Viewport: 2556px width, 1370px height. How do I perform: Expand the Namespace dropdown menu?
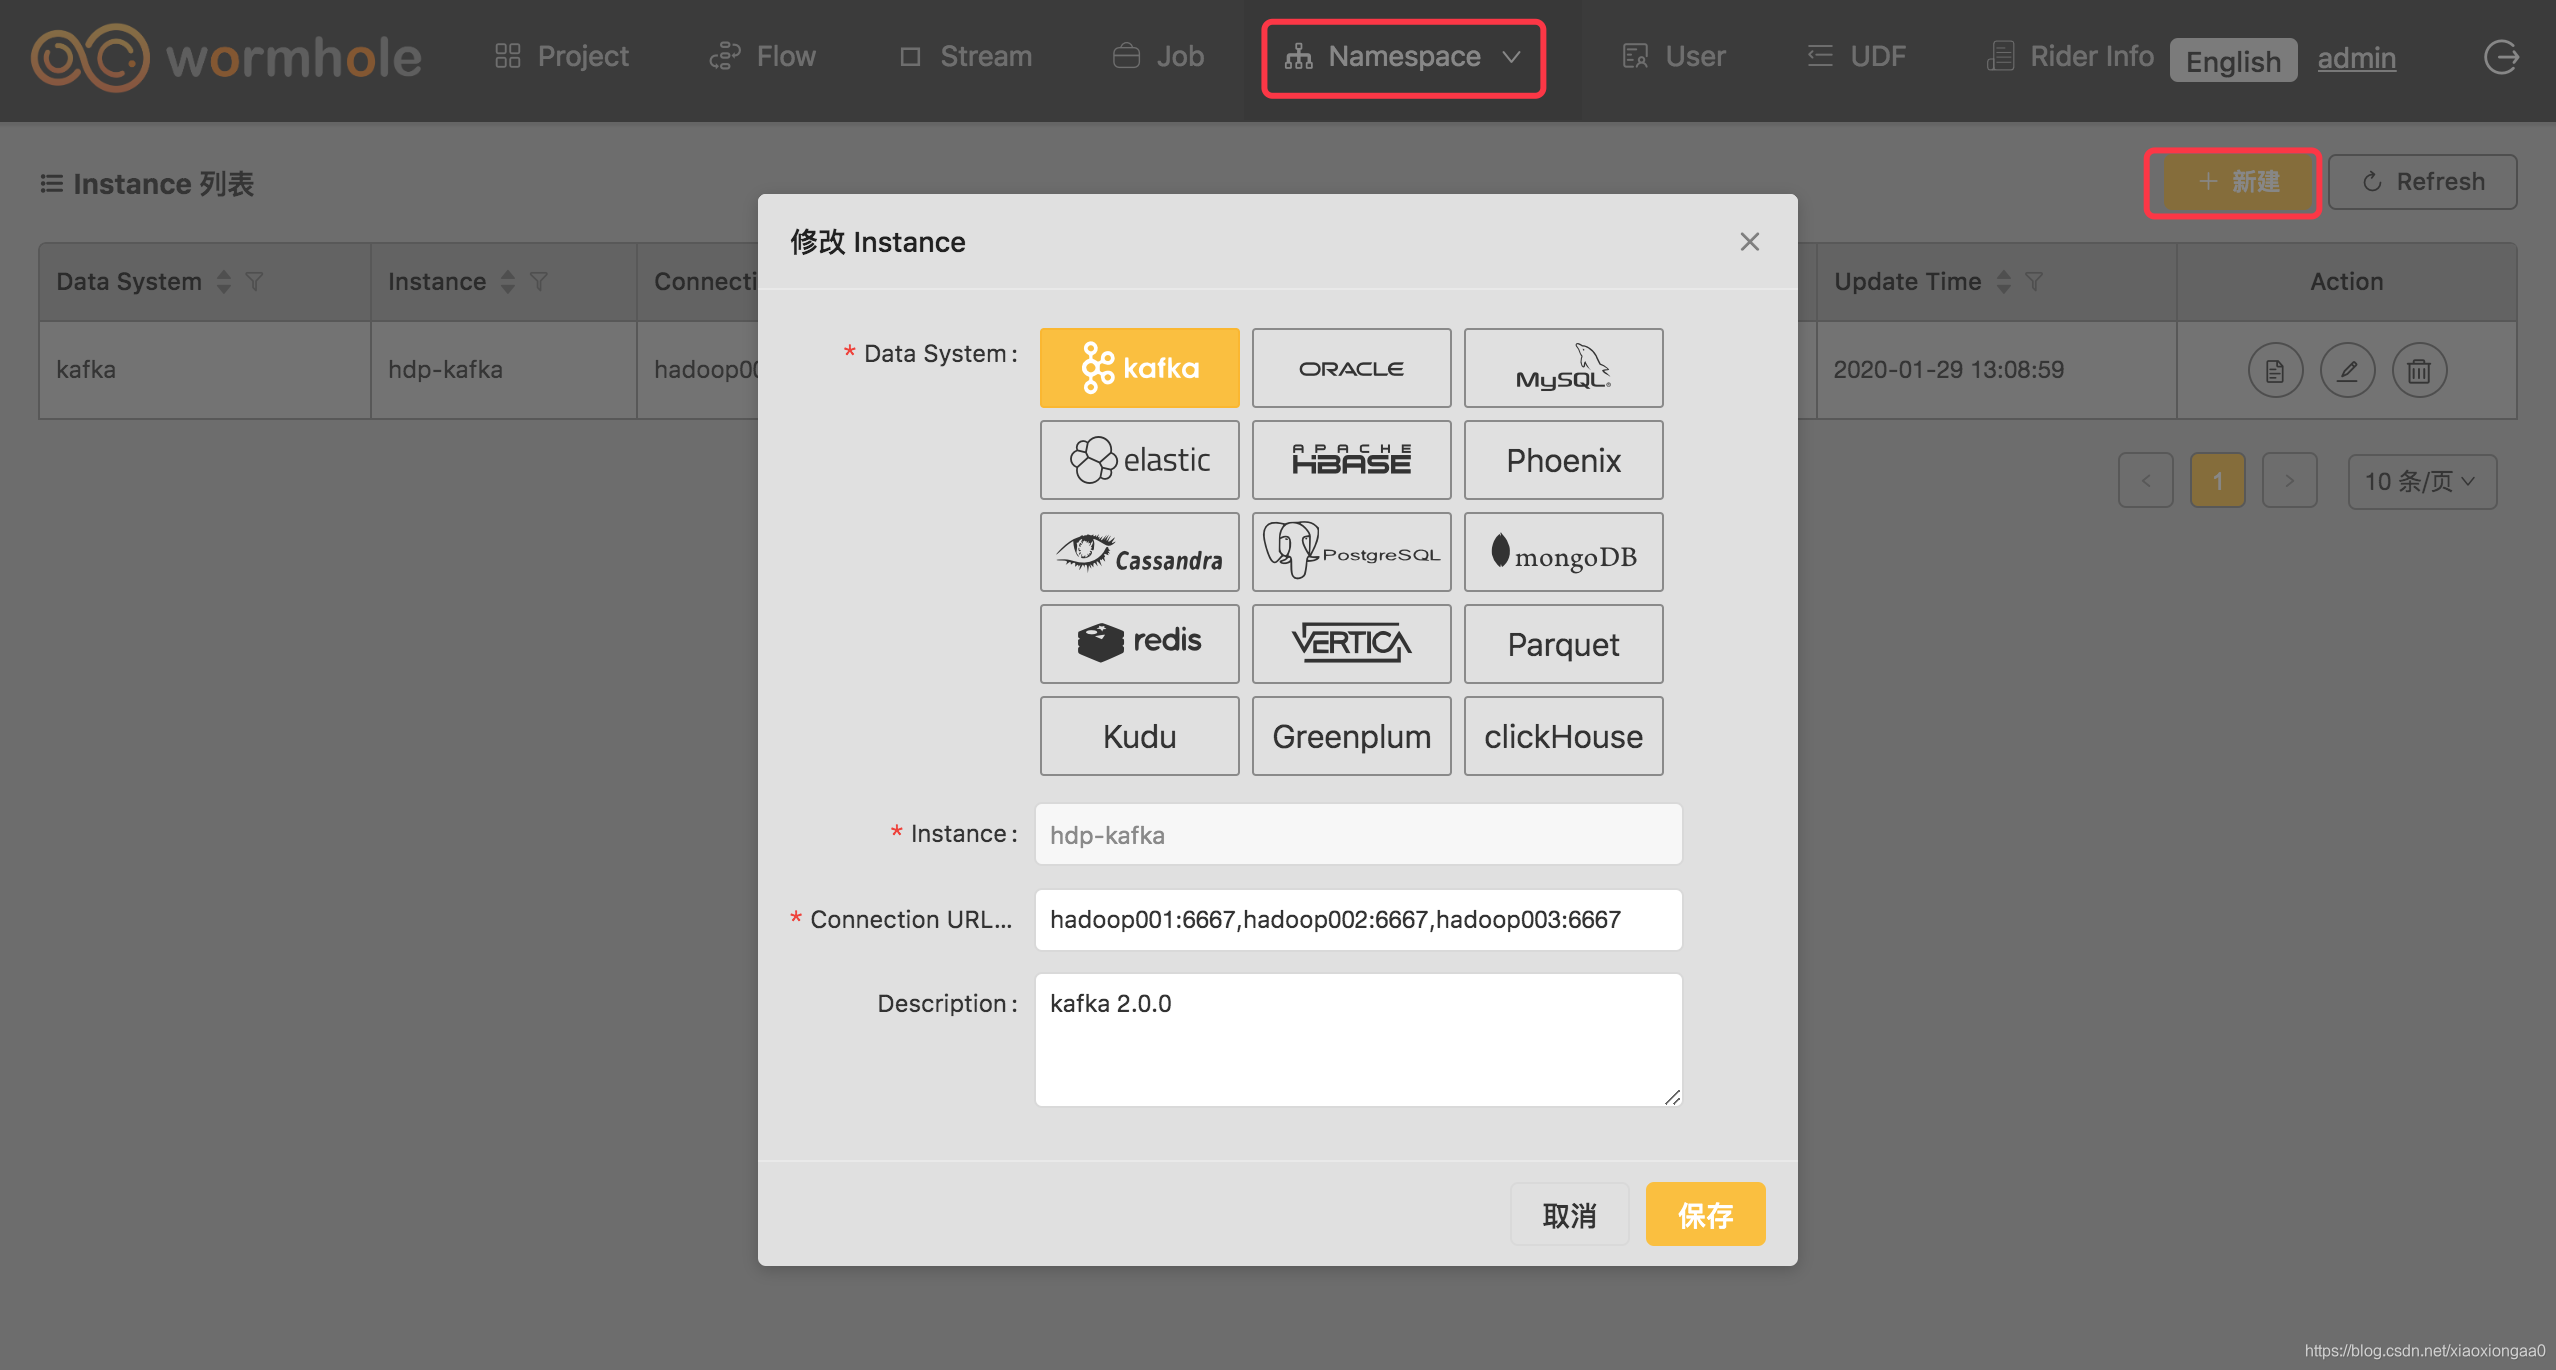[x=1403, y=57]
